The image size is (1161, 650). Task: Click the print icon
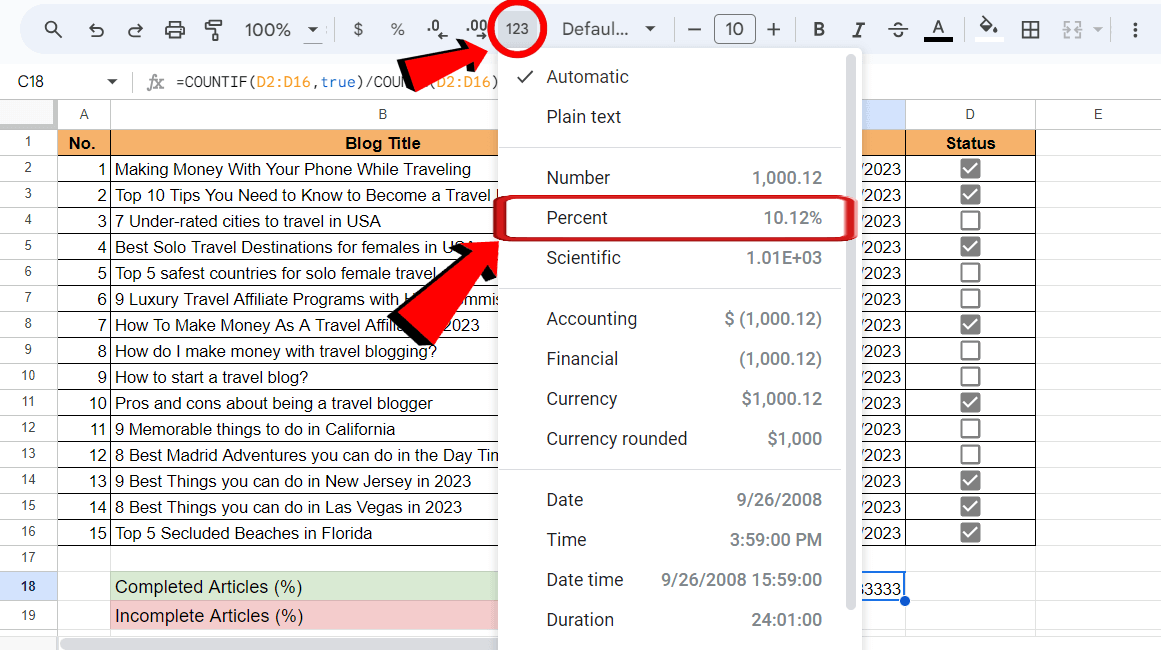click(x=175, y=30)
